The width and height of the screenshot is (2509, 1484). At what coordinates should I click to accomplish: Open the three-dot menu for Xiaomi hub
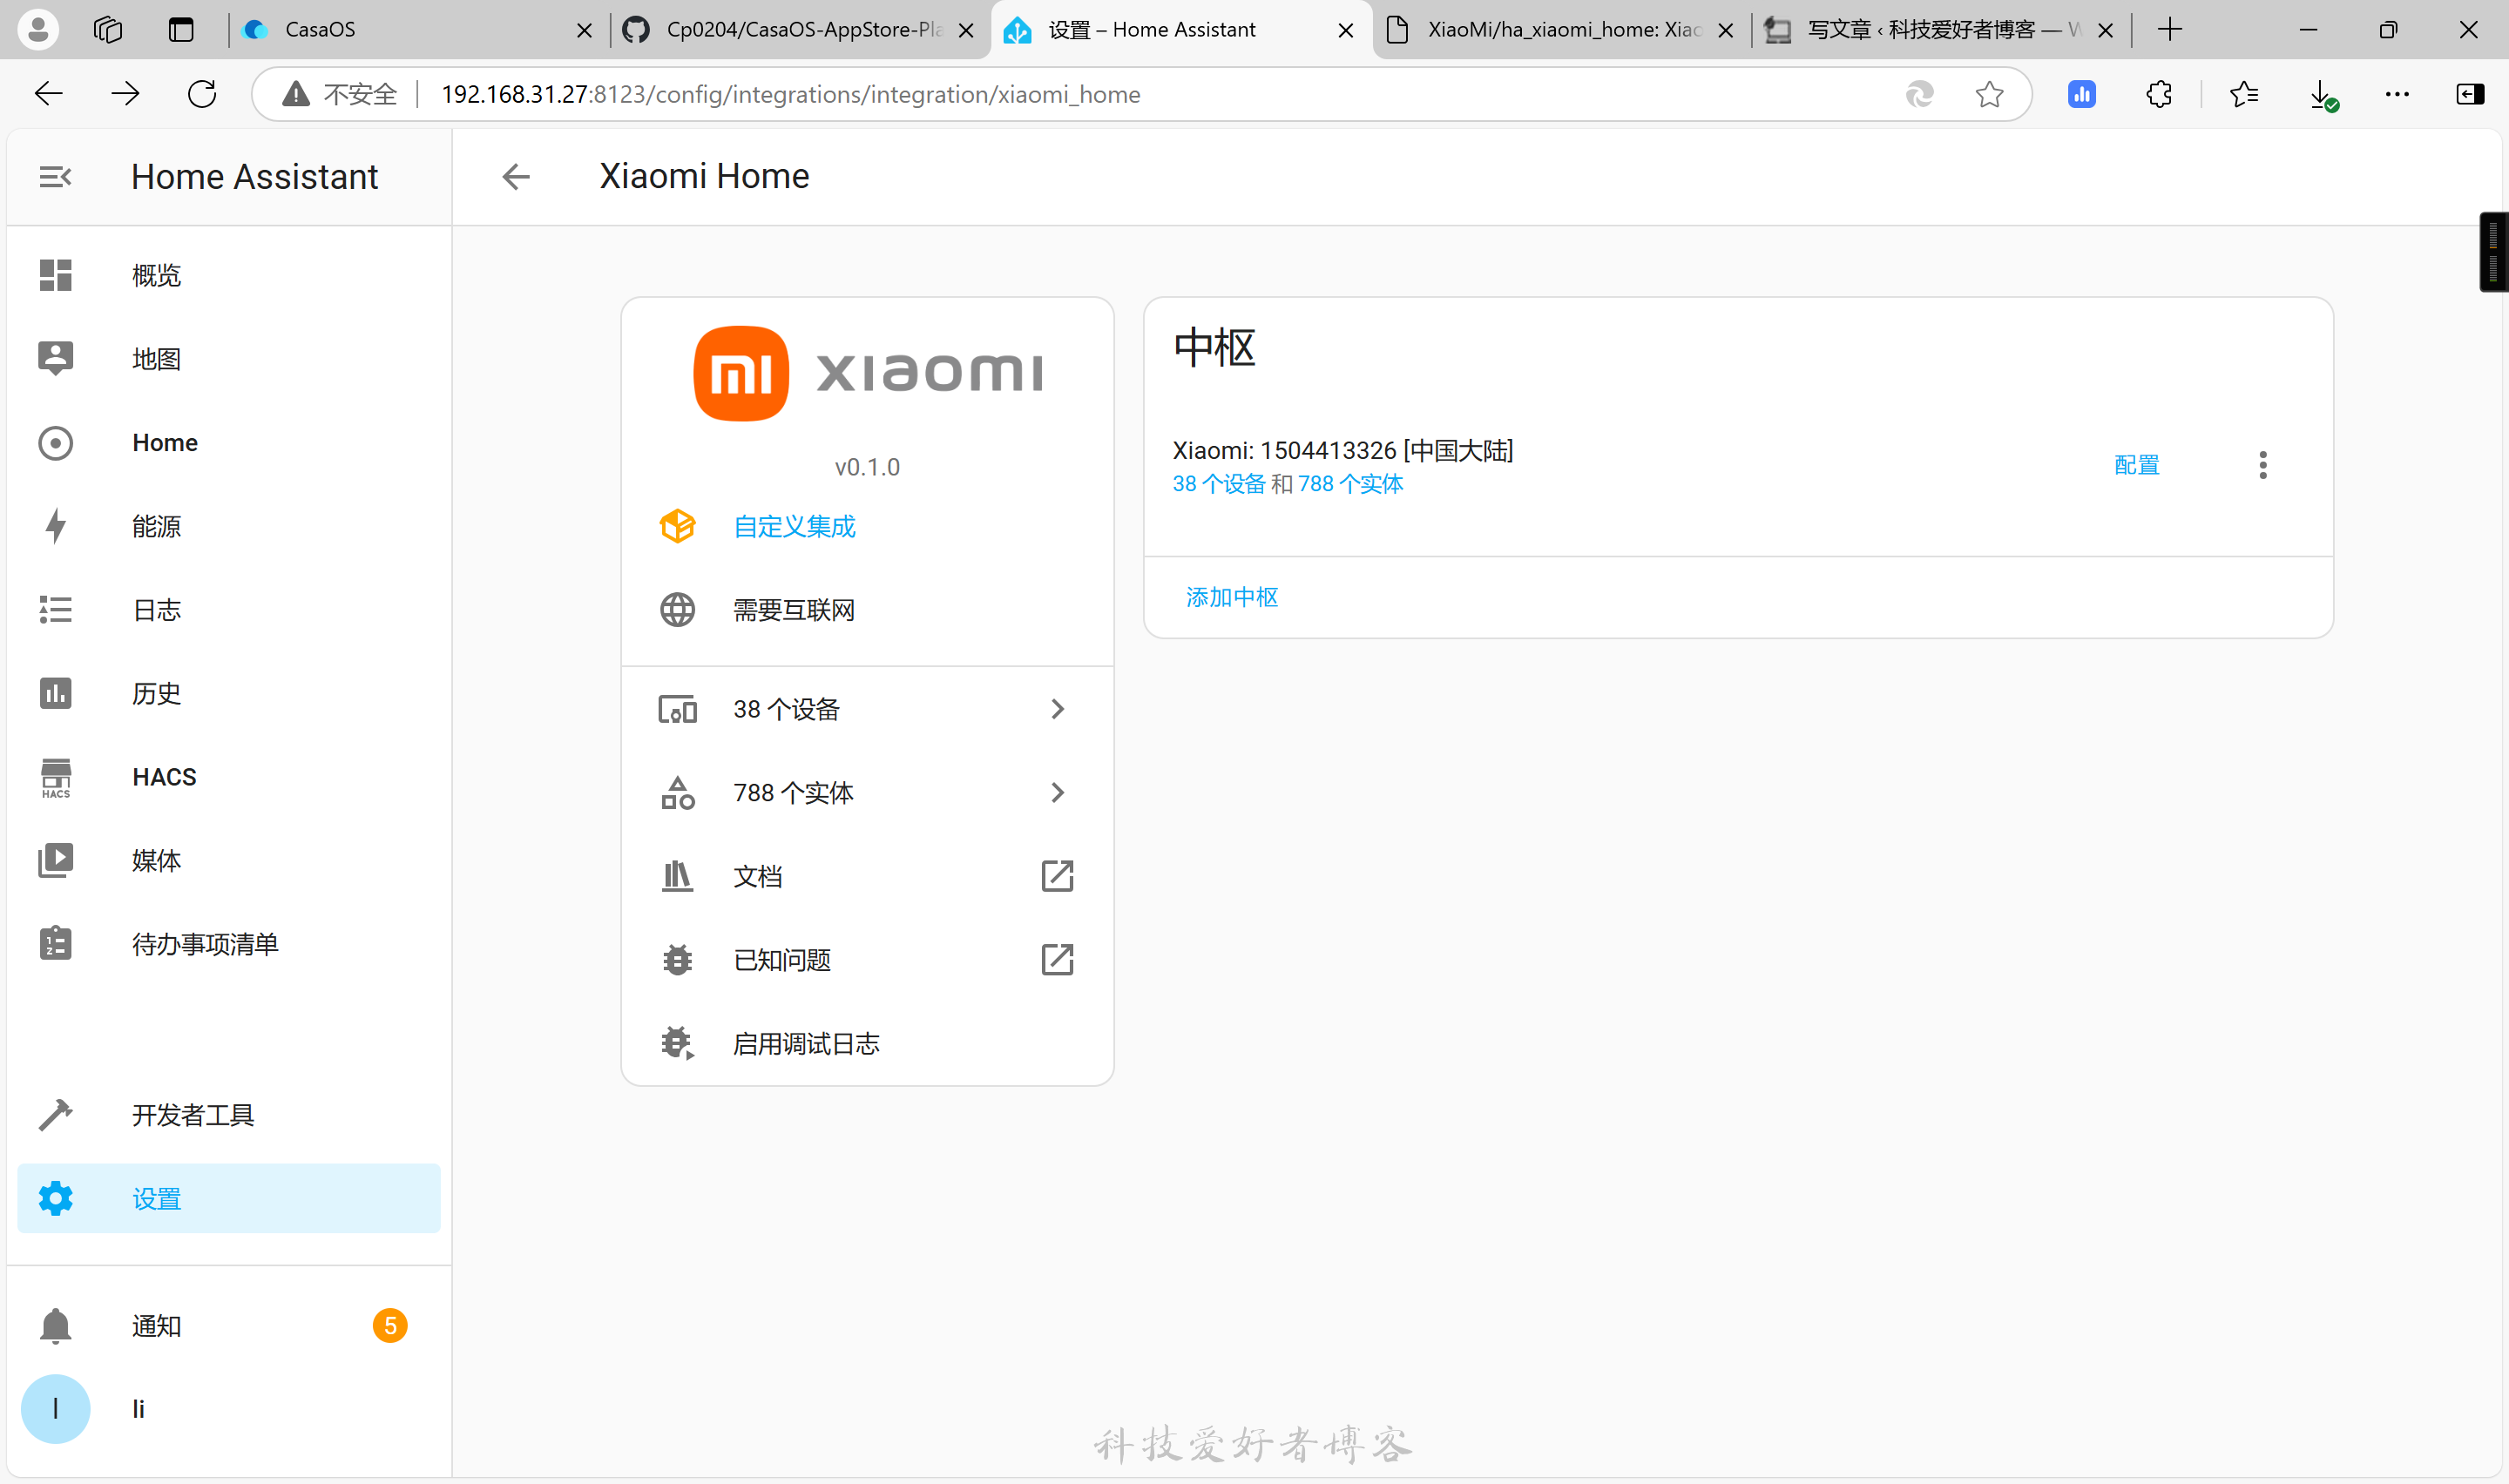pyautogui.click(x=2263, y=465)
